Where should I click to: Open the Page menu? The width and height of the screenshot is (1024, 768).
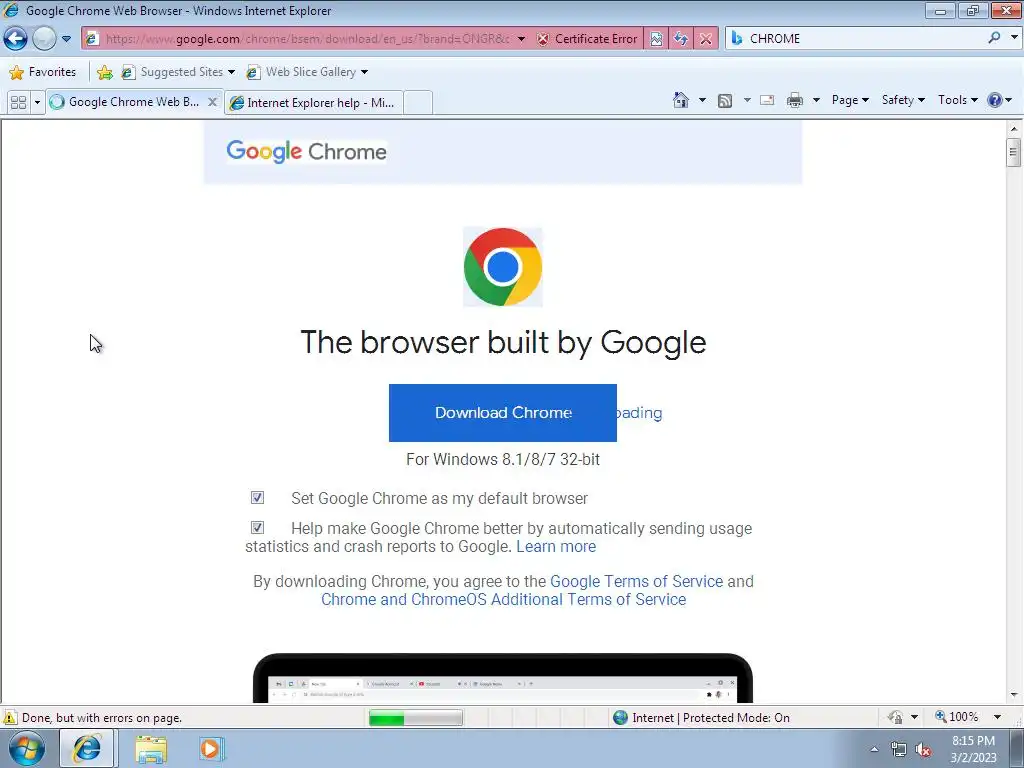tap(850, 100)
